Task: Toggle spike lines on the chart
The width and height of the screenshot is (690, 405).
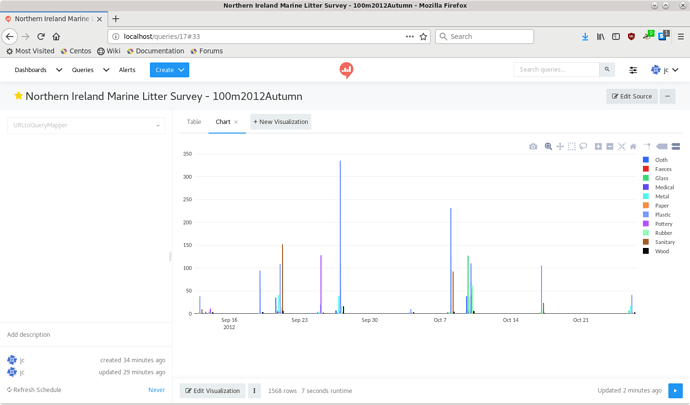Action: [647, 147]
